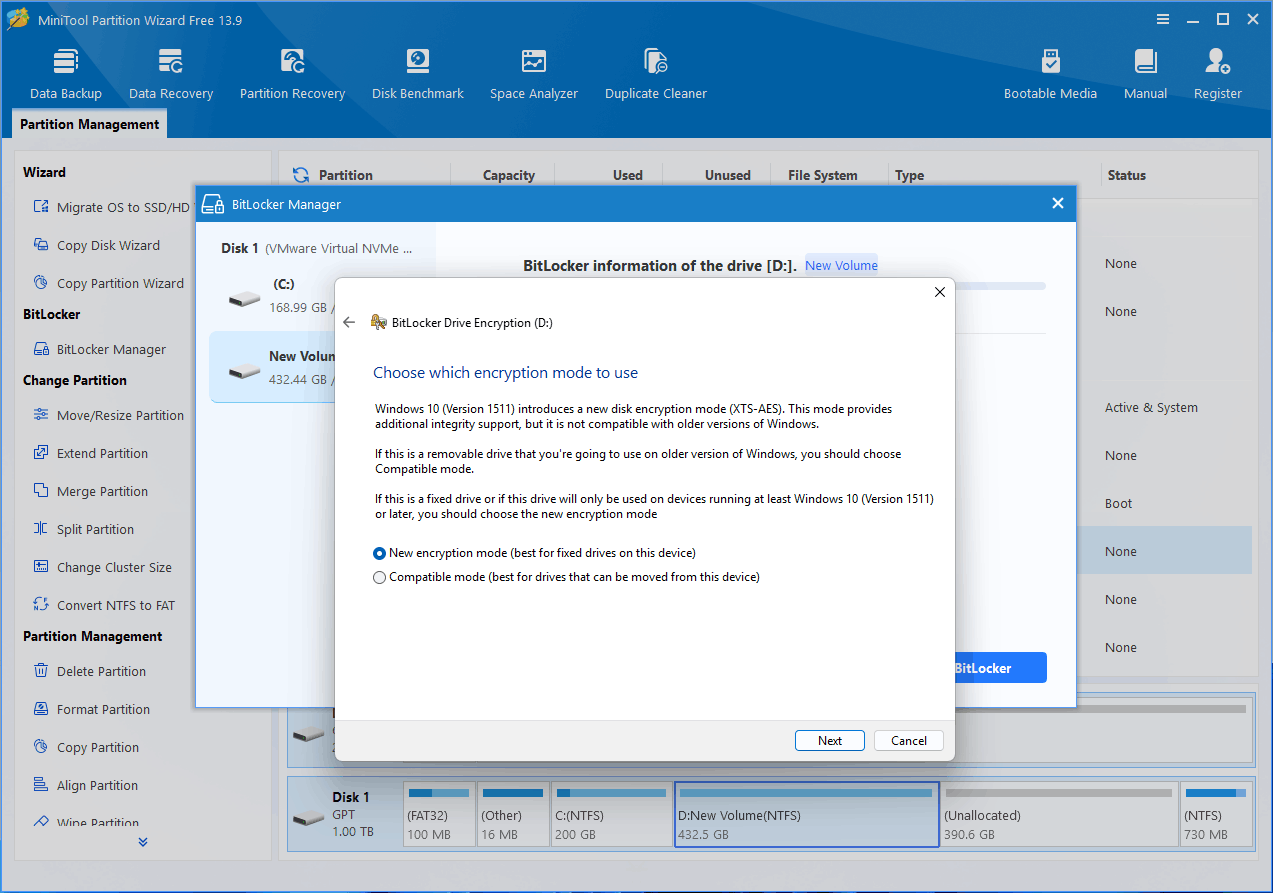The height and width of the screenshot is (893, 1273).
Task: Click Disk 1 GPT disk icon in map
Action: tap(309, 817)
